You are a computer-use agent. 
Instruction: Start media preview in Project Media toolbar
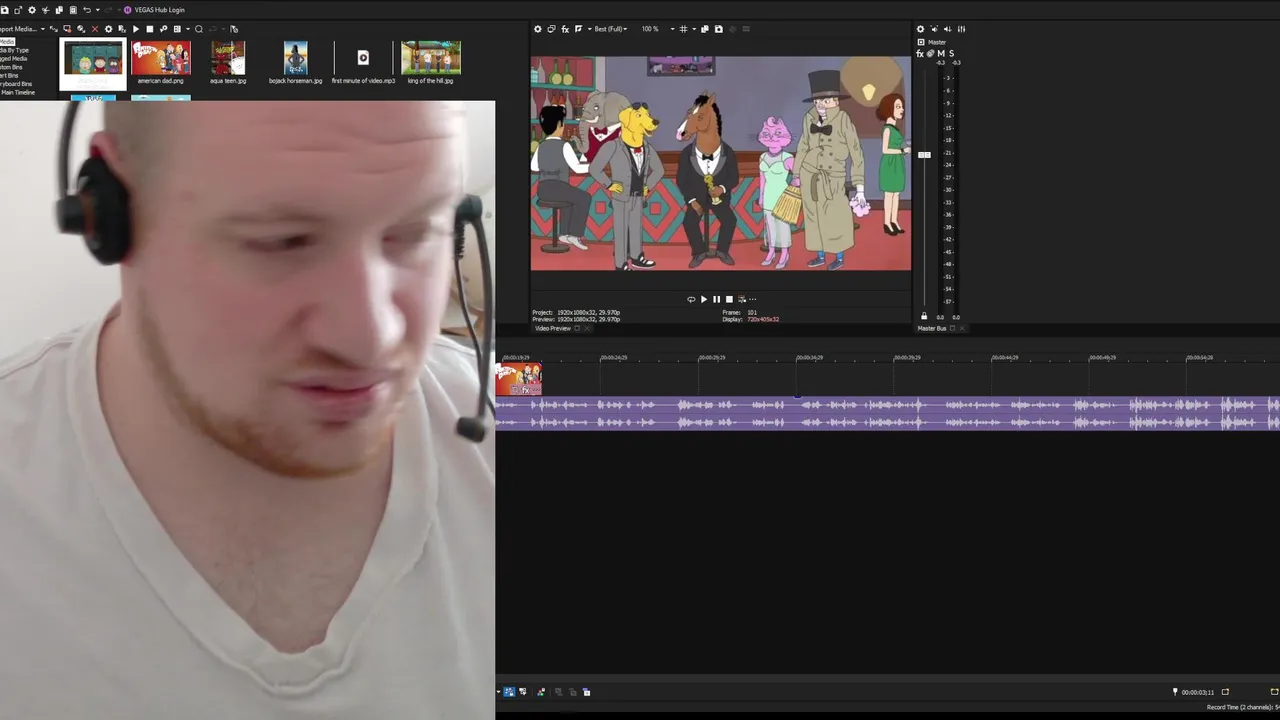136,29
